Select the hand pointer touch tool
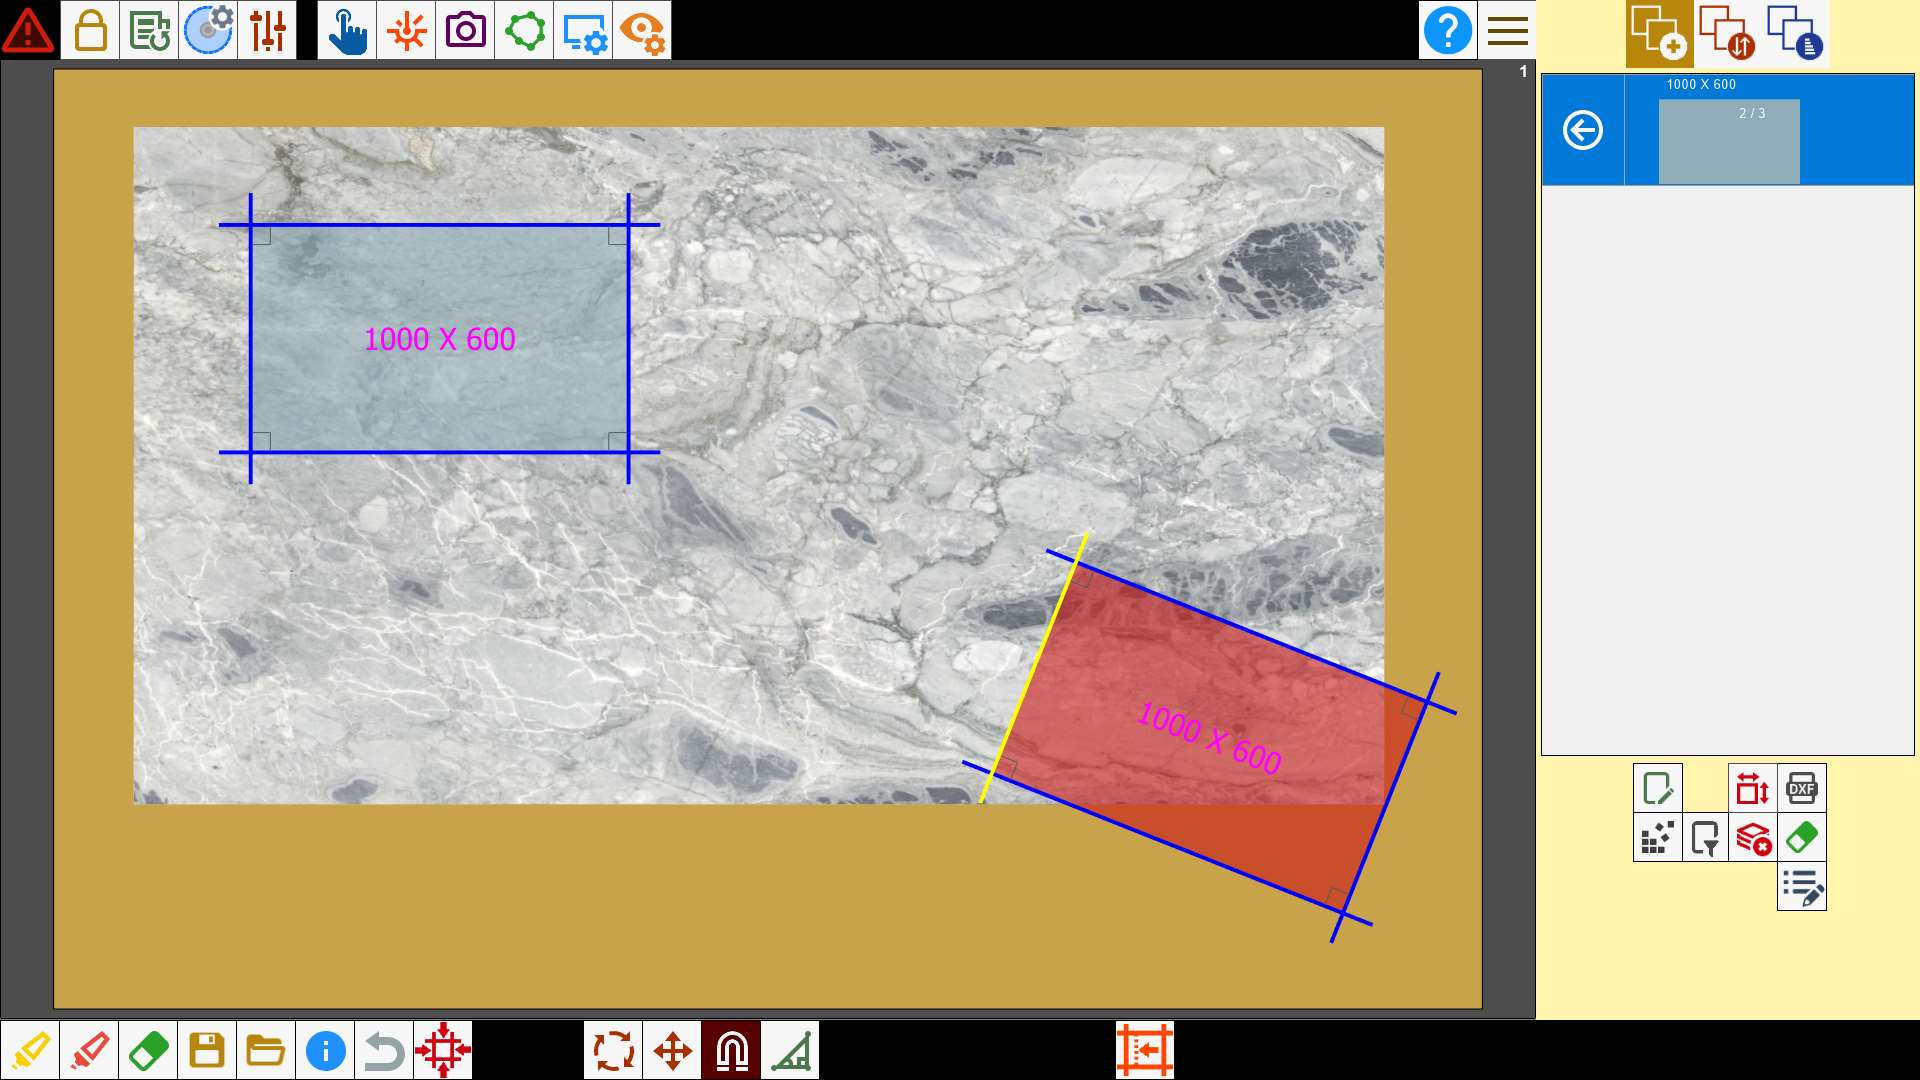Screen dimensions: 1920x1080 347,30
